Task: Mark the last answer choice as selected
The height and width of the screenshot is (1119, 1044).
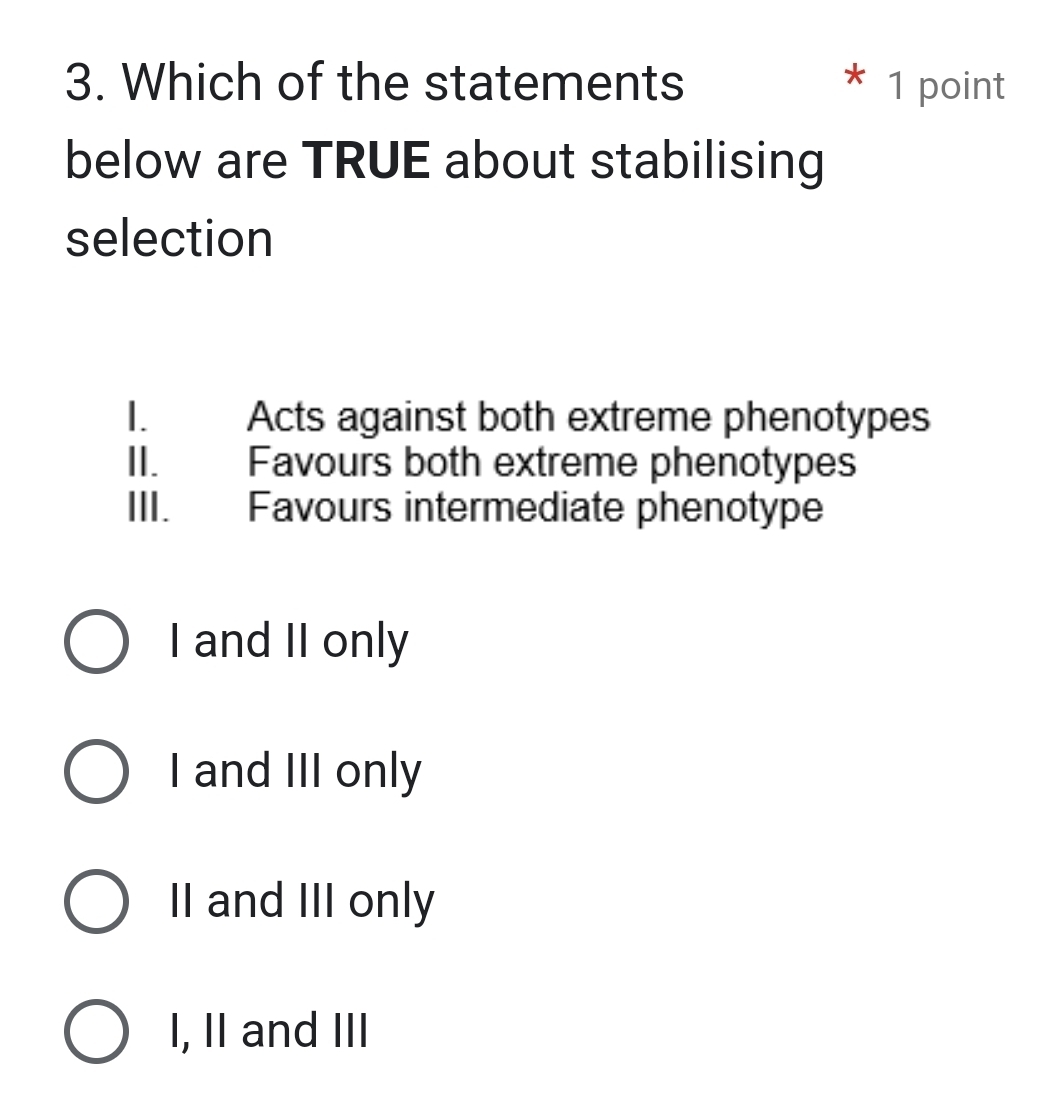Action: point(95,1030)
